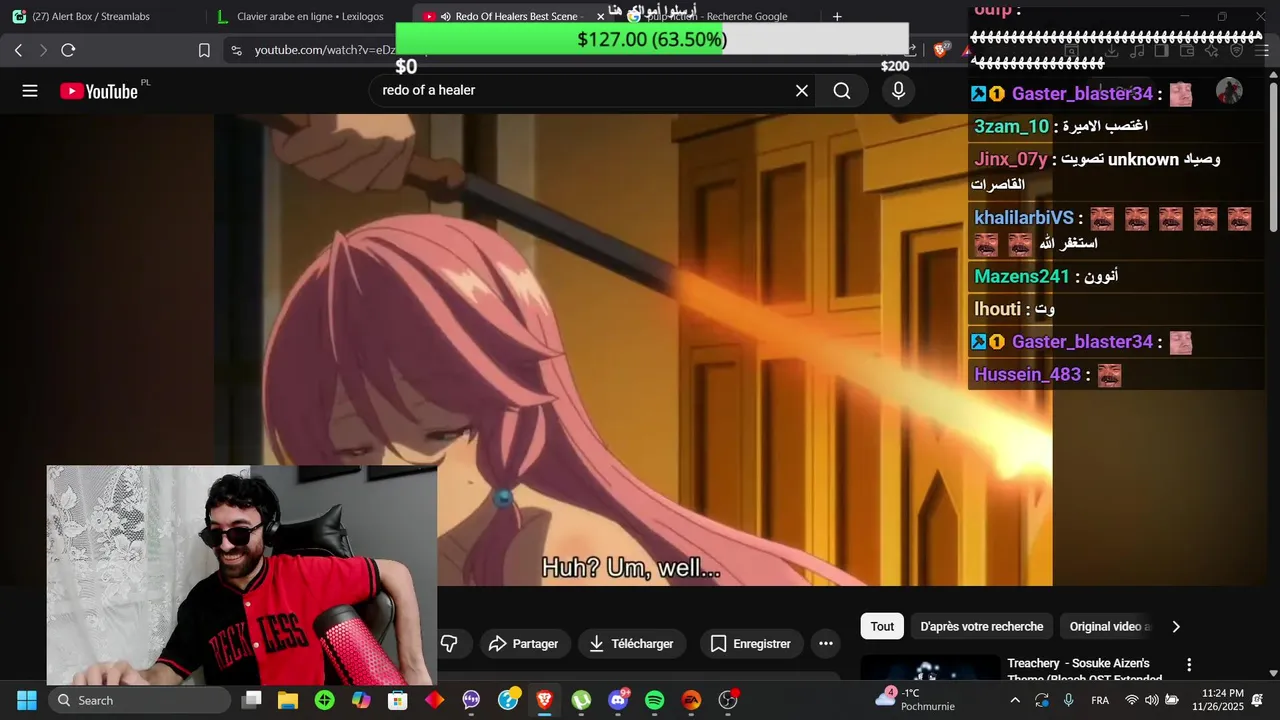Open the Windows Start menu
The height and width of the screenshot is (720, 1280).
pos(27,700)
